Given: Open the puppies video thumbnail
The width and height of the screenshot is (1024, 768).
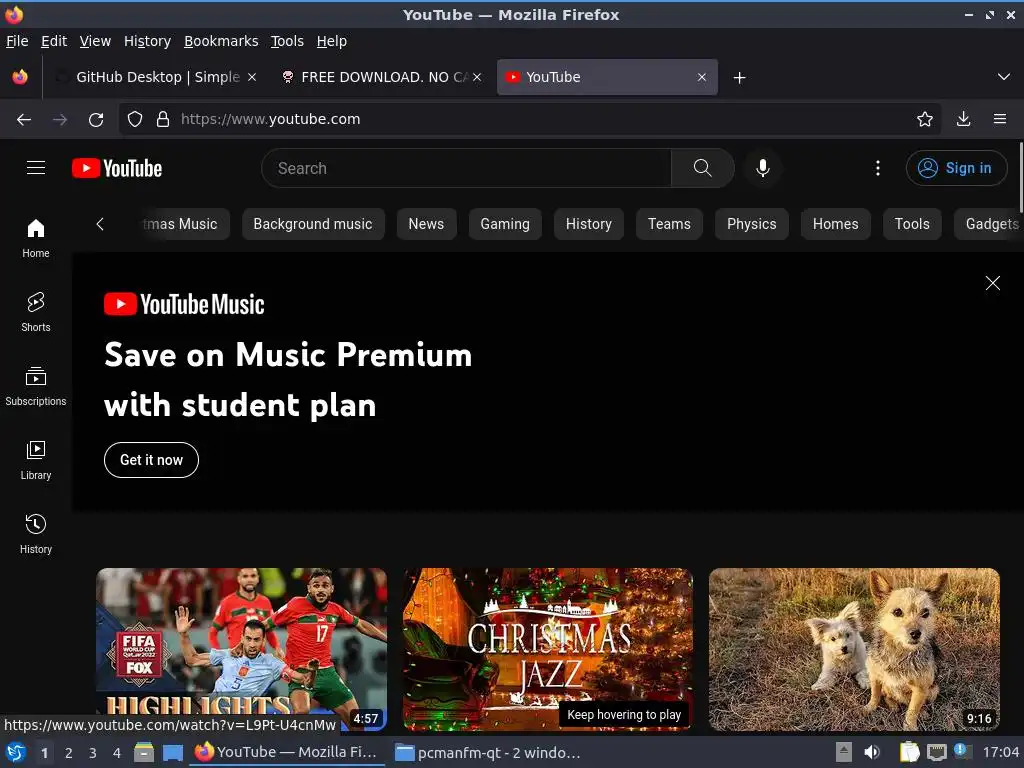Looking at the screenshot, I should point(854,648).
